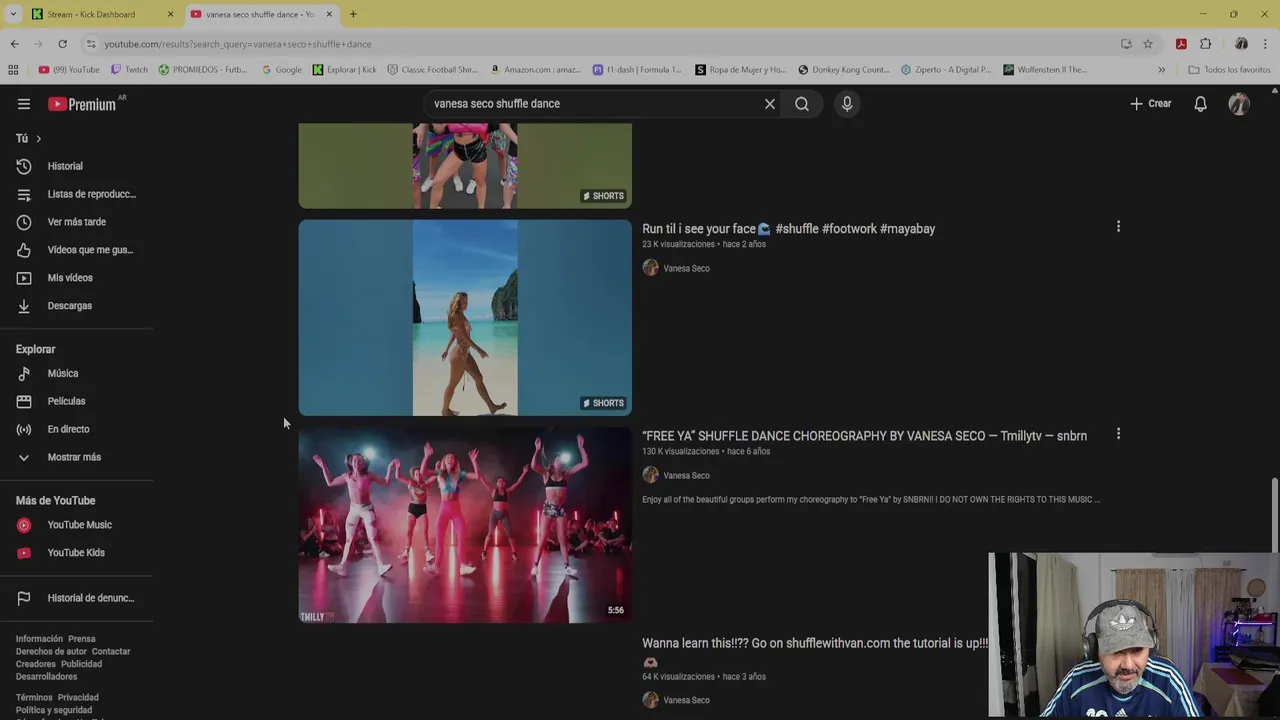The height and width of the screenshot is (720, 1280).
Task: Show more bookmarks chevron
Action: [1161, 70]
